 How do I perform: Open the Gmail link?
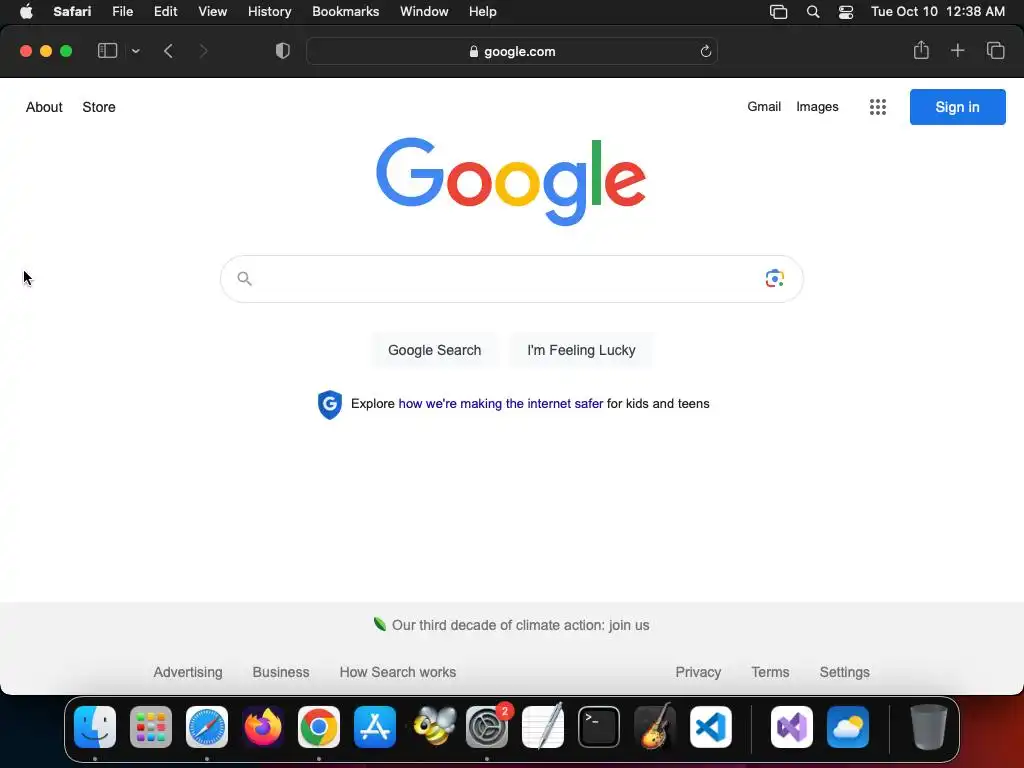coord(764,106)
